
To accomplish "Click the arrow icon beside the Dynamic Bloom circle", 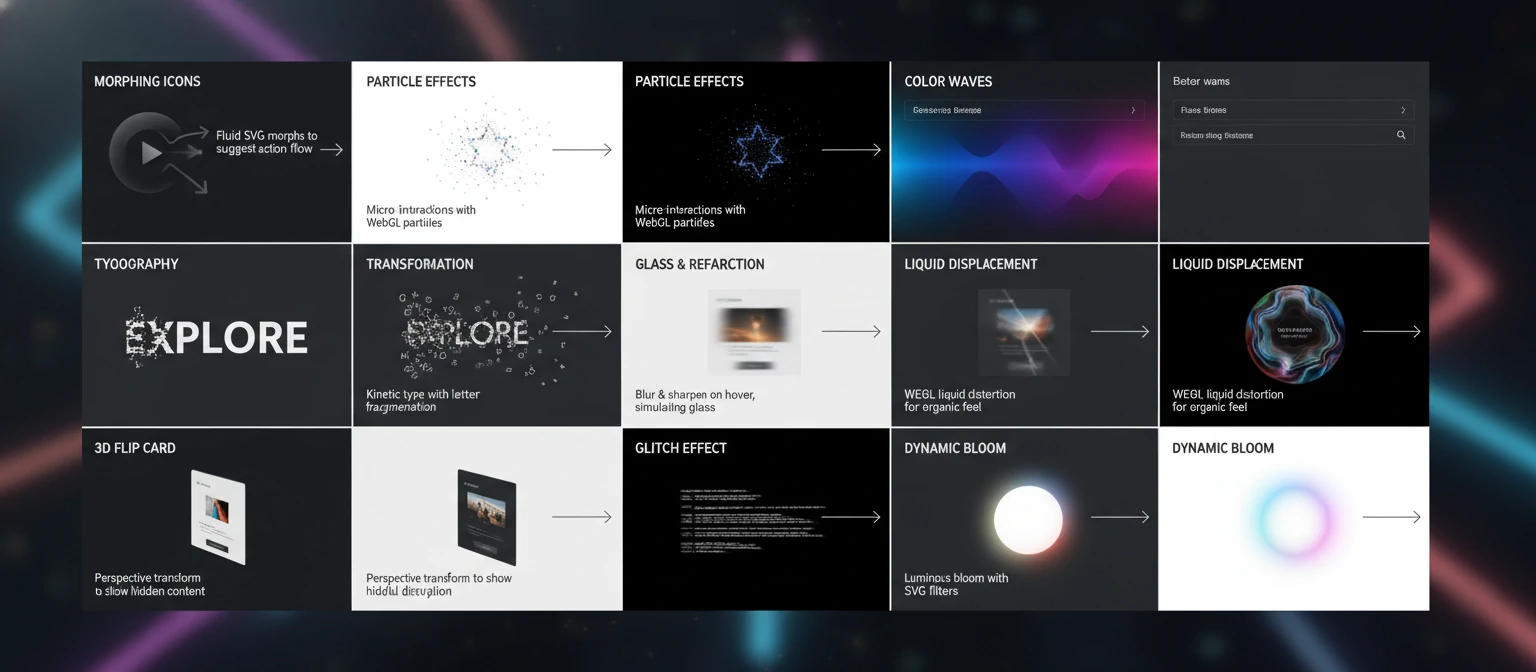I will [1121, 516].
